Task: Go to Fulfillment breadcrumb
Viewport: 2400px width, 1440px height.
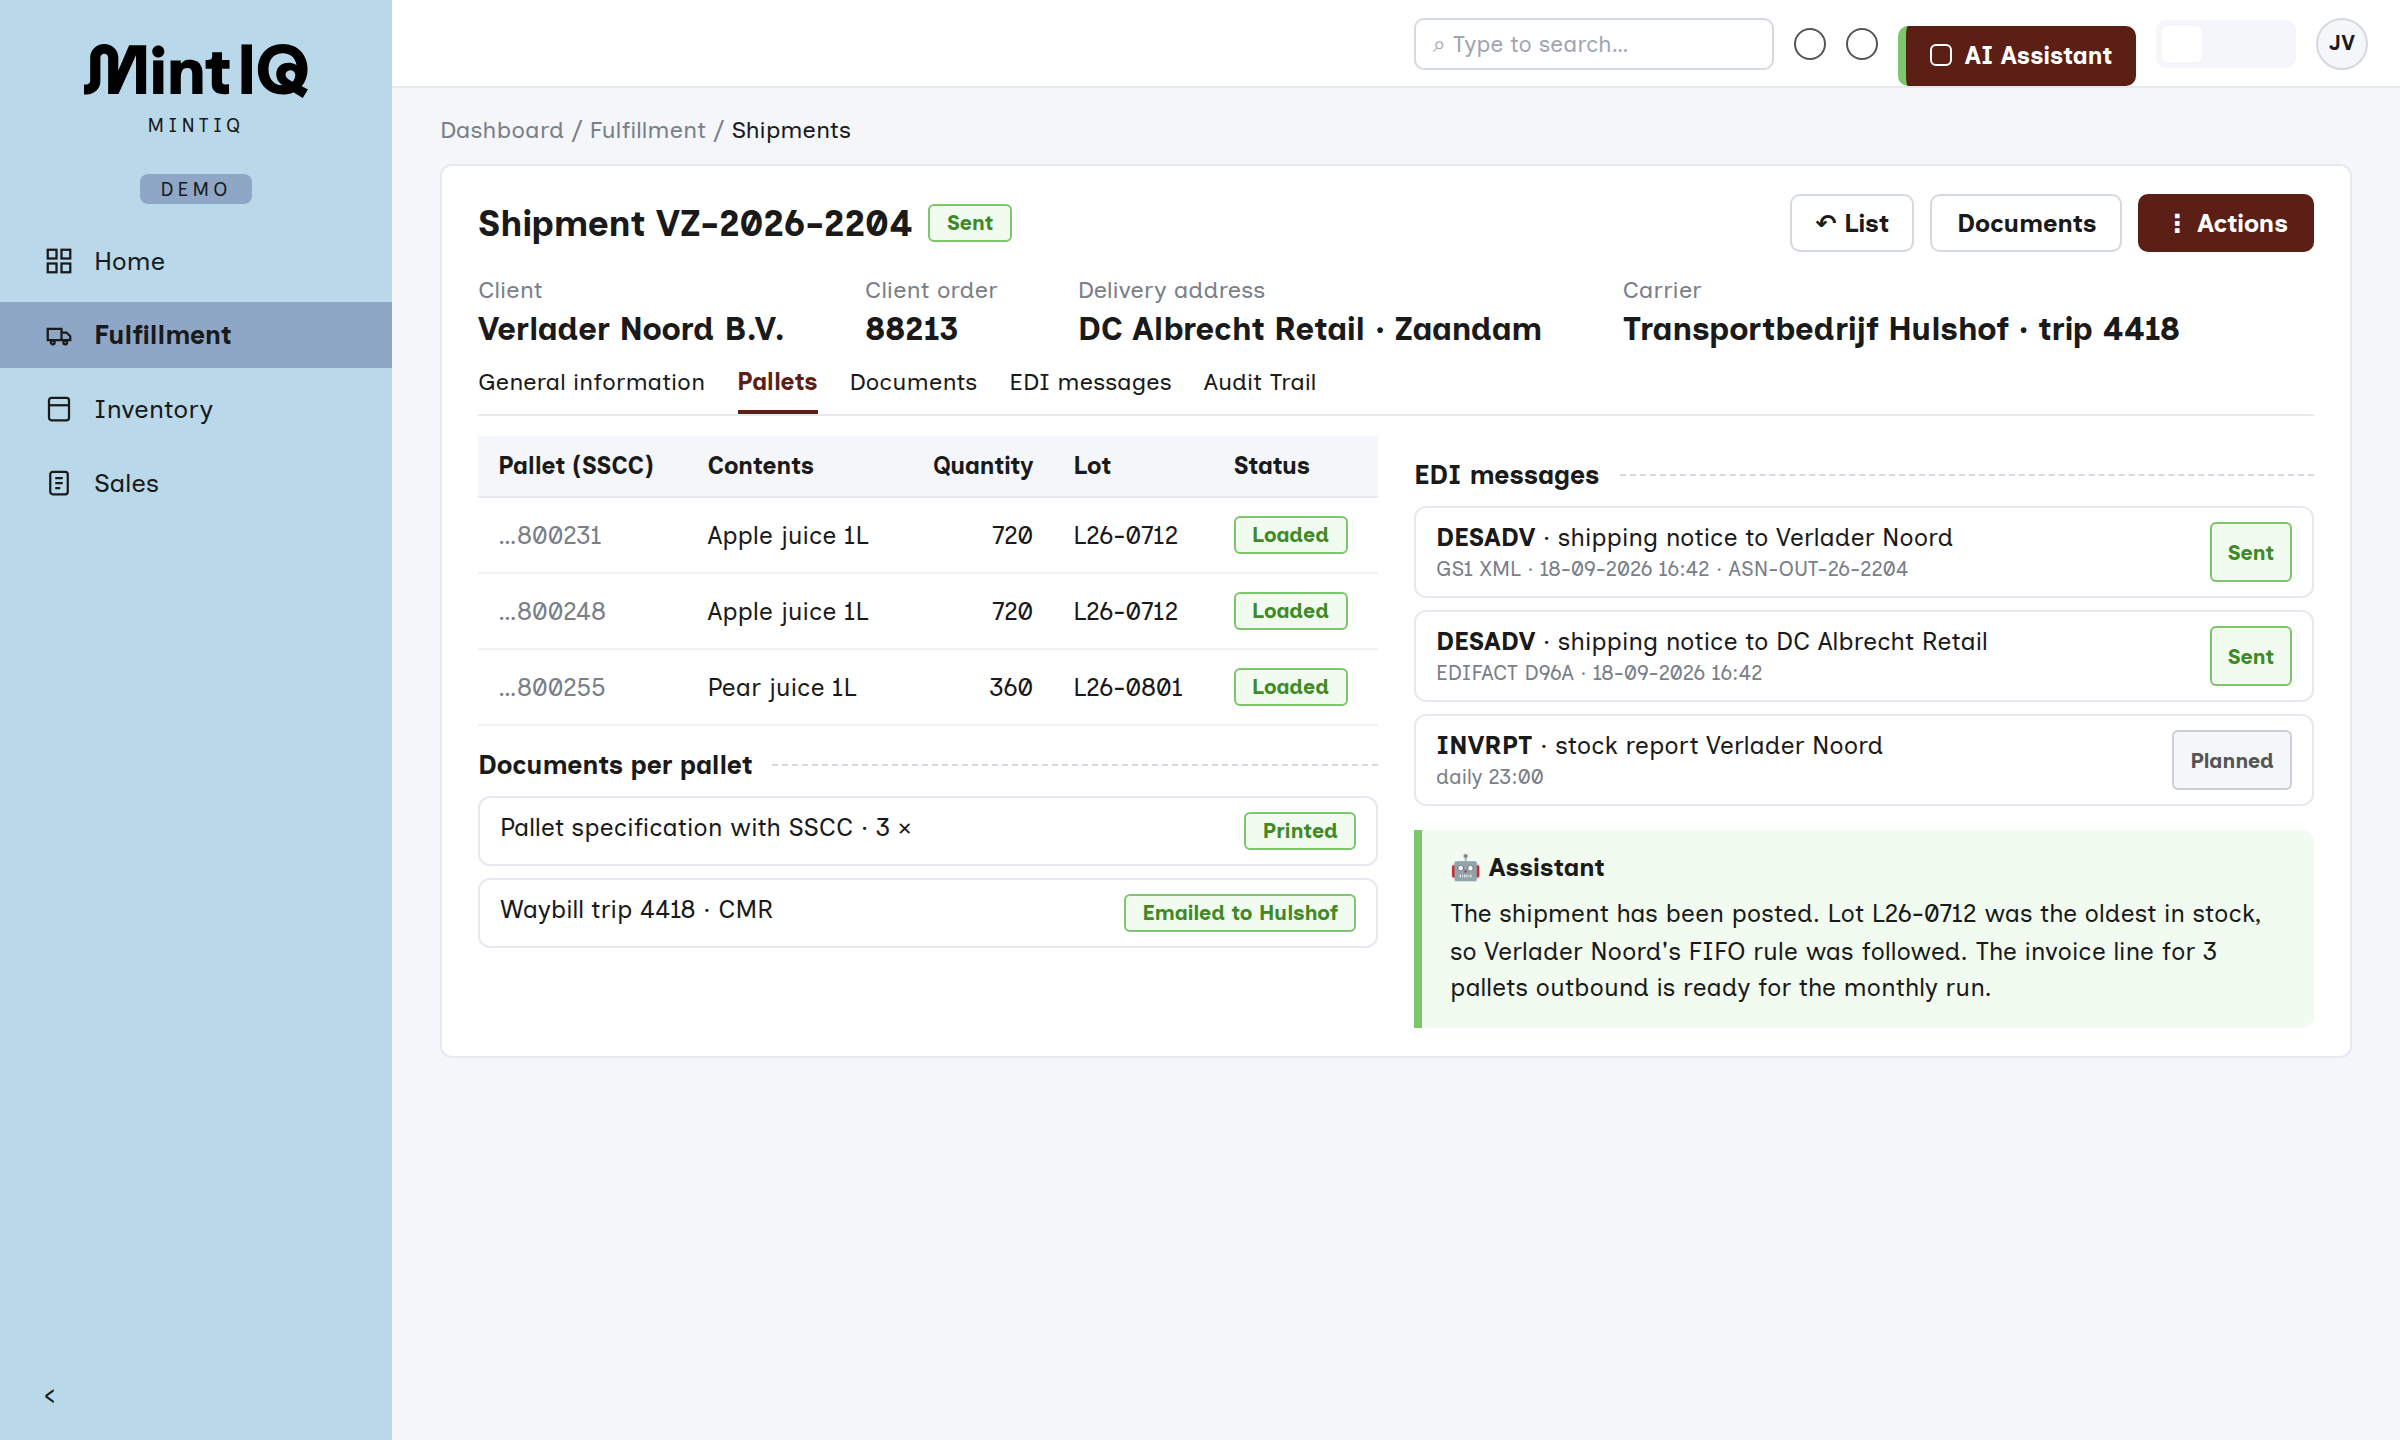Action: point(648,130)
